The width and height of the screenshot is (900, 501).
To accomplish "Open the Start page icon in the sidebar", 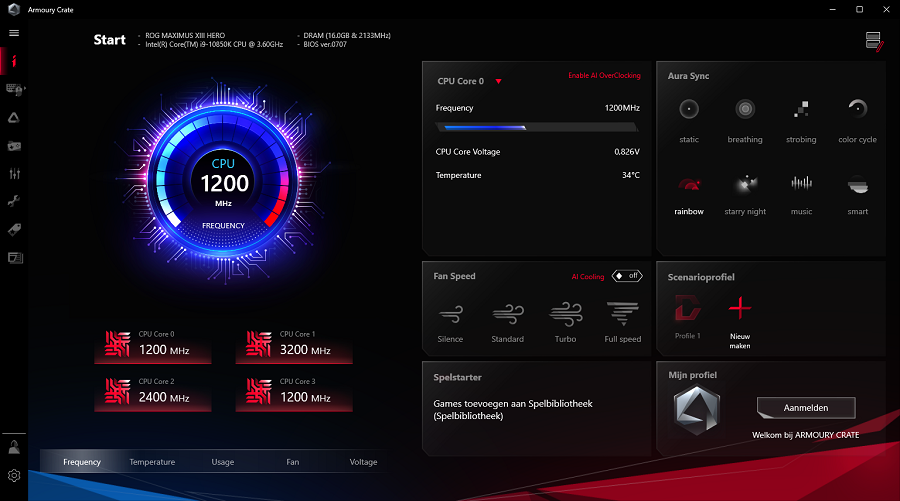I will click(x=14, y=61).
